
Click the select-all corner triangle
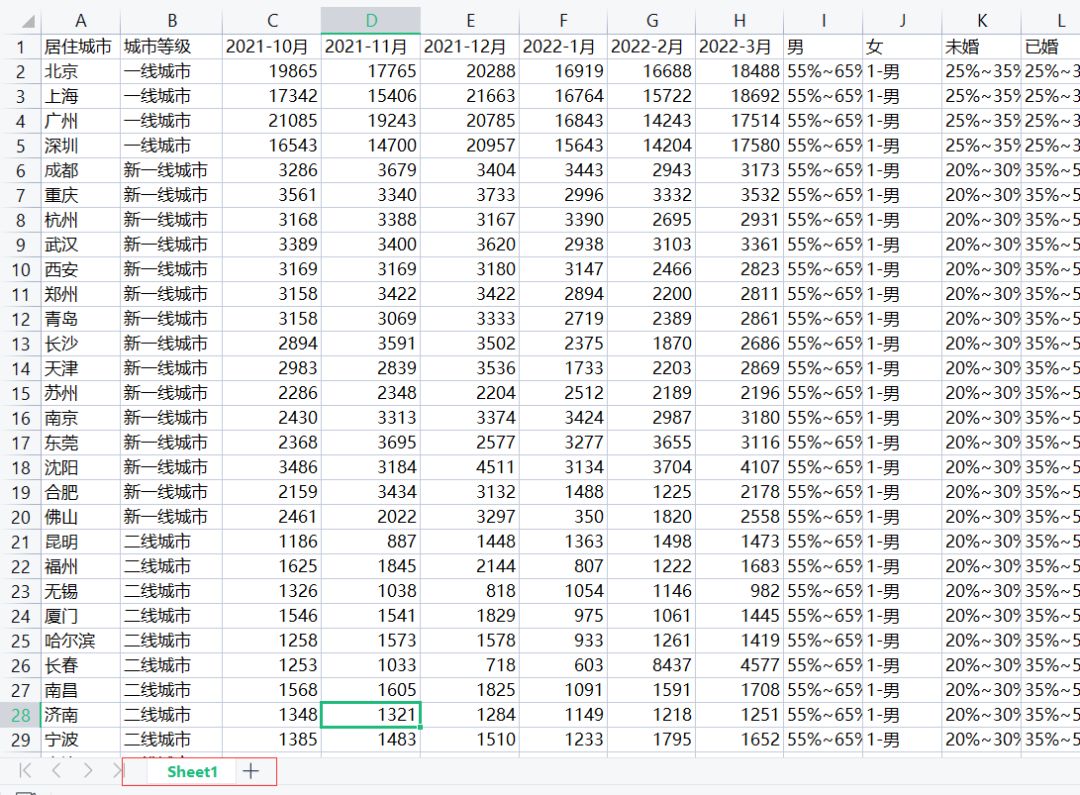tap(28, 22)
